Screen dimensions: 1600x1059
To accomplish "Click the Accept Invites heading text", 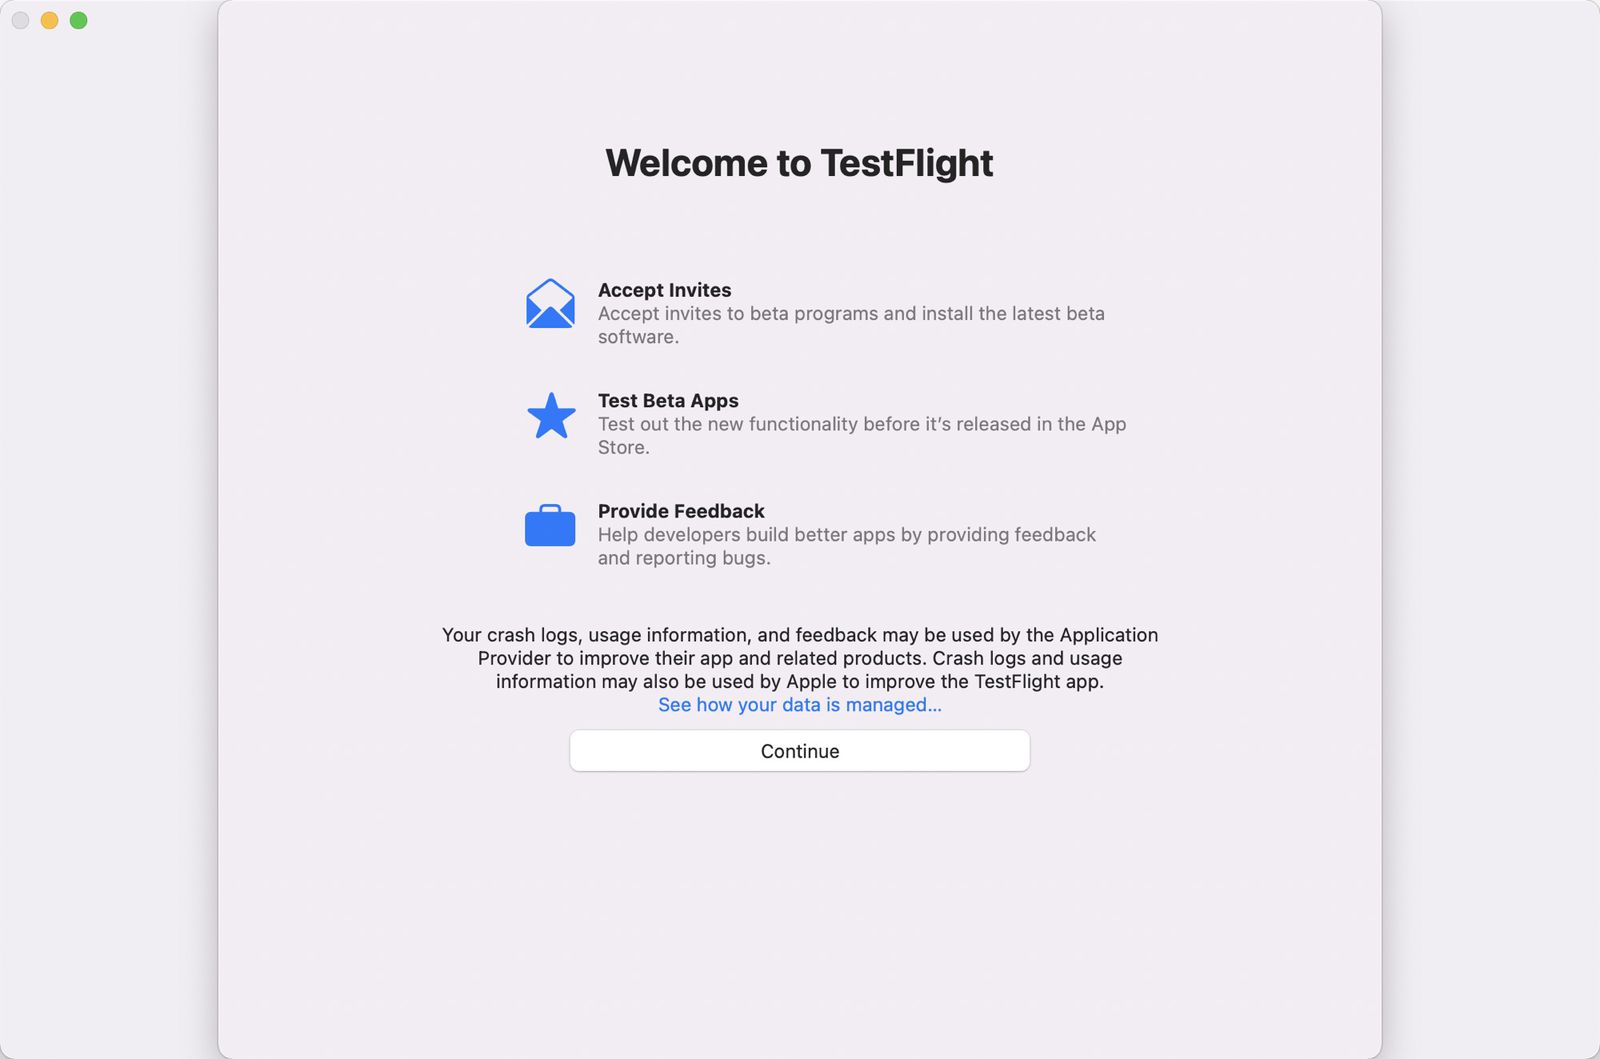I will [664, 290].
